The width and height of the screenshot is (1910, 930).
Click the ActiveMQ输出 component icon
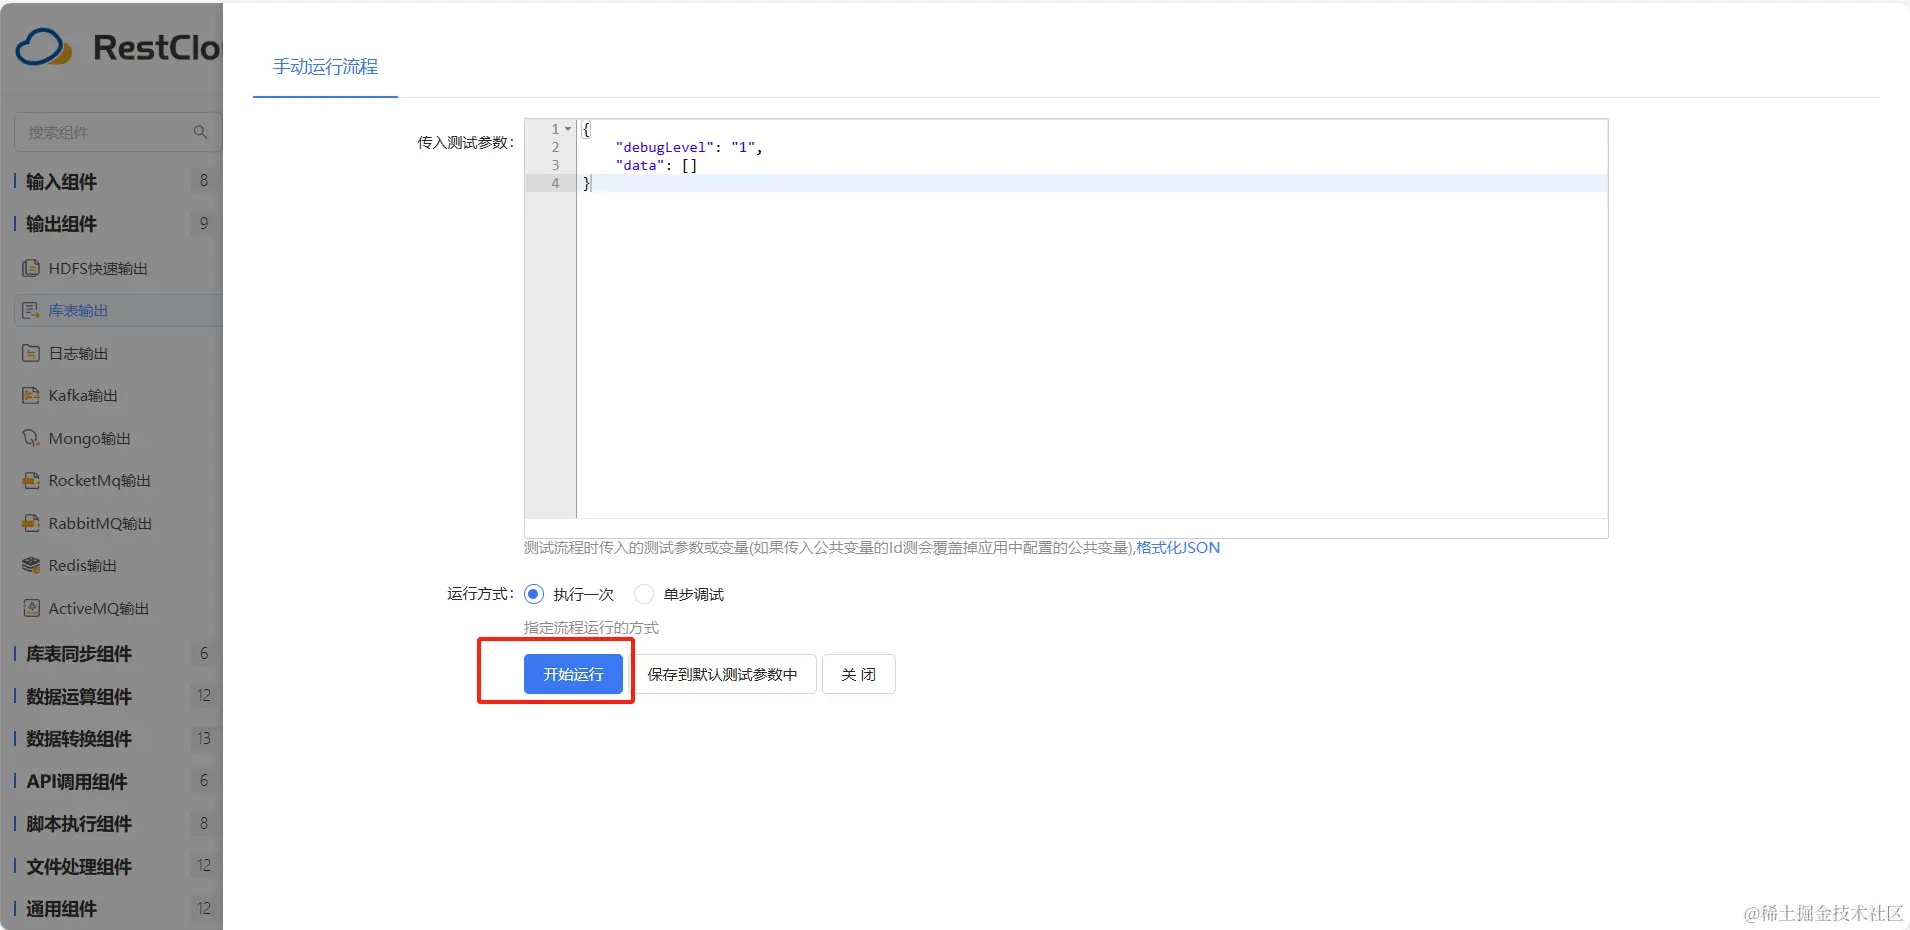[x=31, y=608]
